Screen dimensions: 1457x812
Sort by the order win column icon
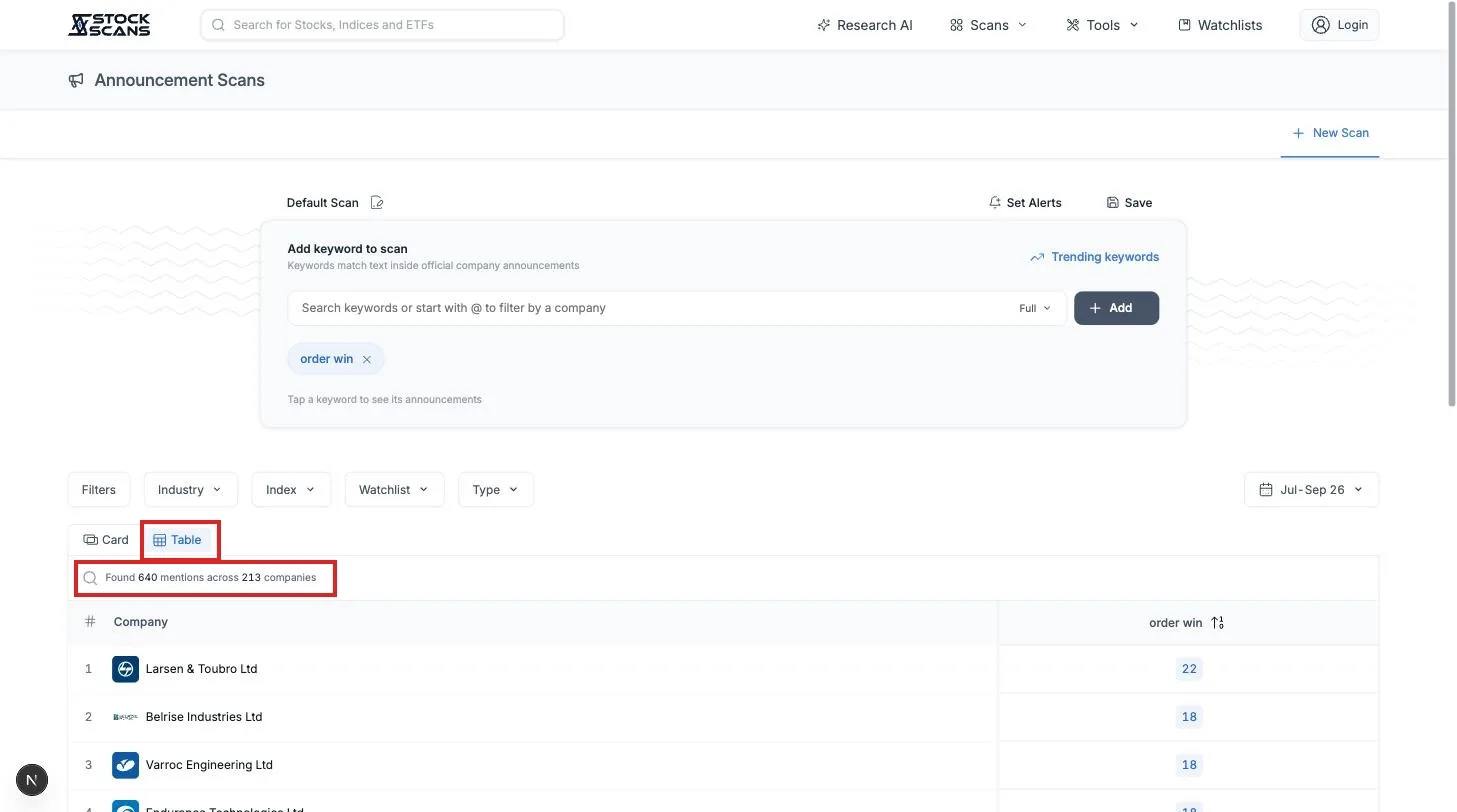click(1217, 623)
